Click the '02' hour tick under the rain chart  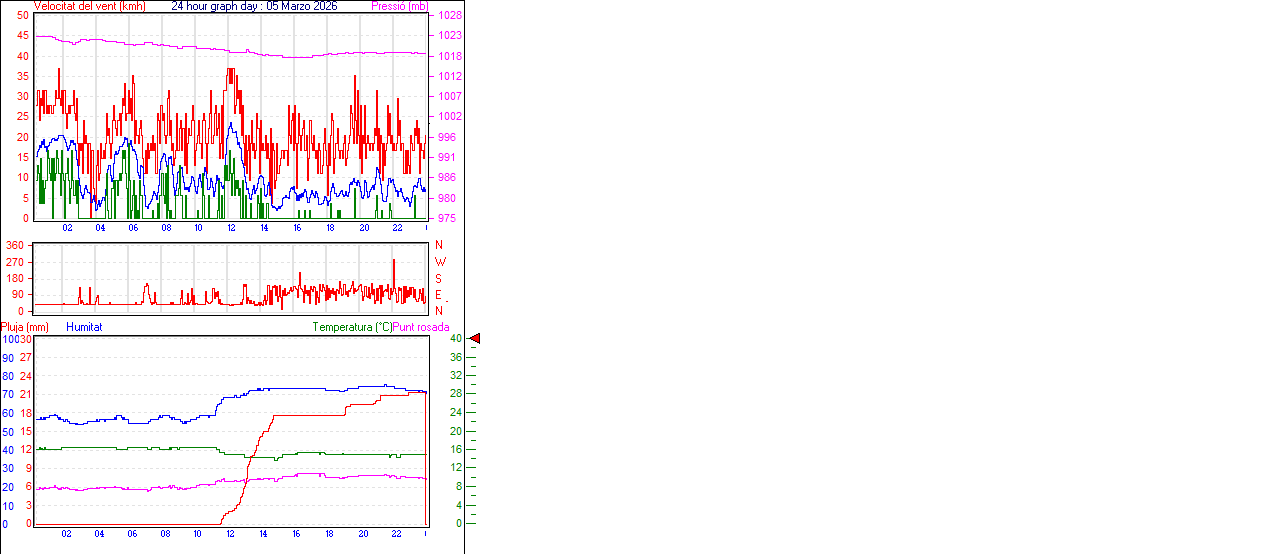coord(67,534)
